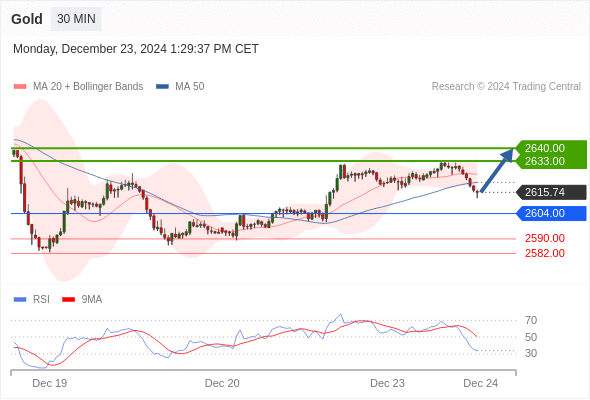
Task: Click the Dec 24 date axis marker
Action: (481, 383)
